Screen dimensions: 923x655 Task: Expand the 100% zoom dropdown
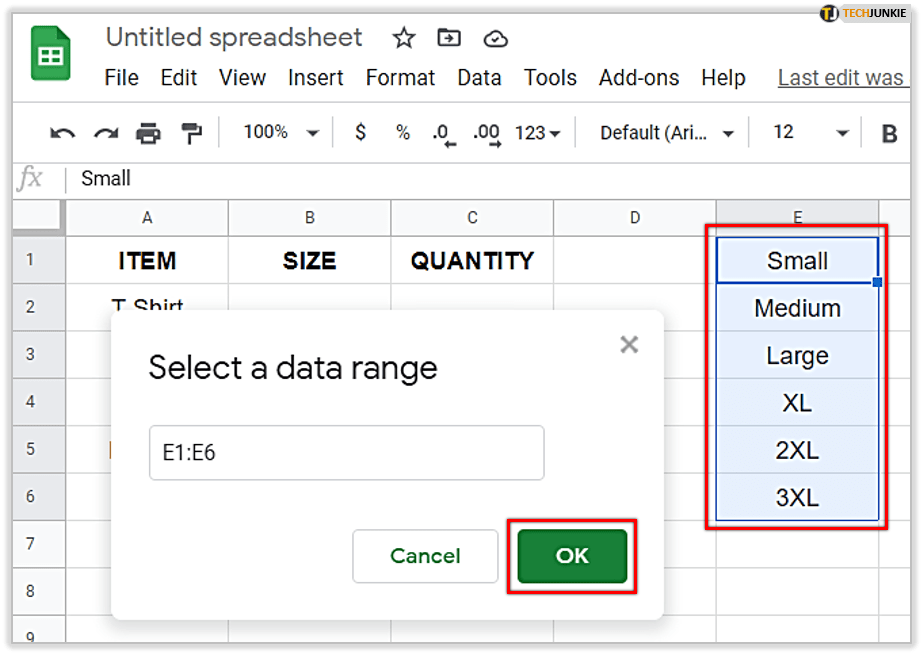coord(281,132)
